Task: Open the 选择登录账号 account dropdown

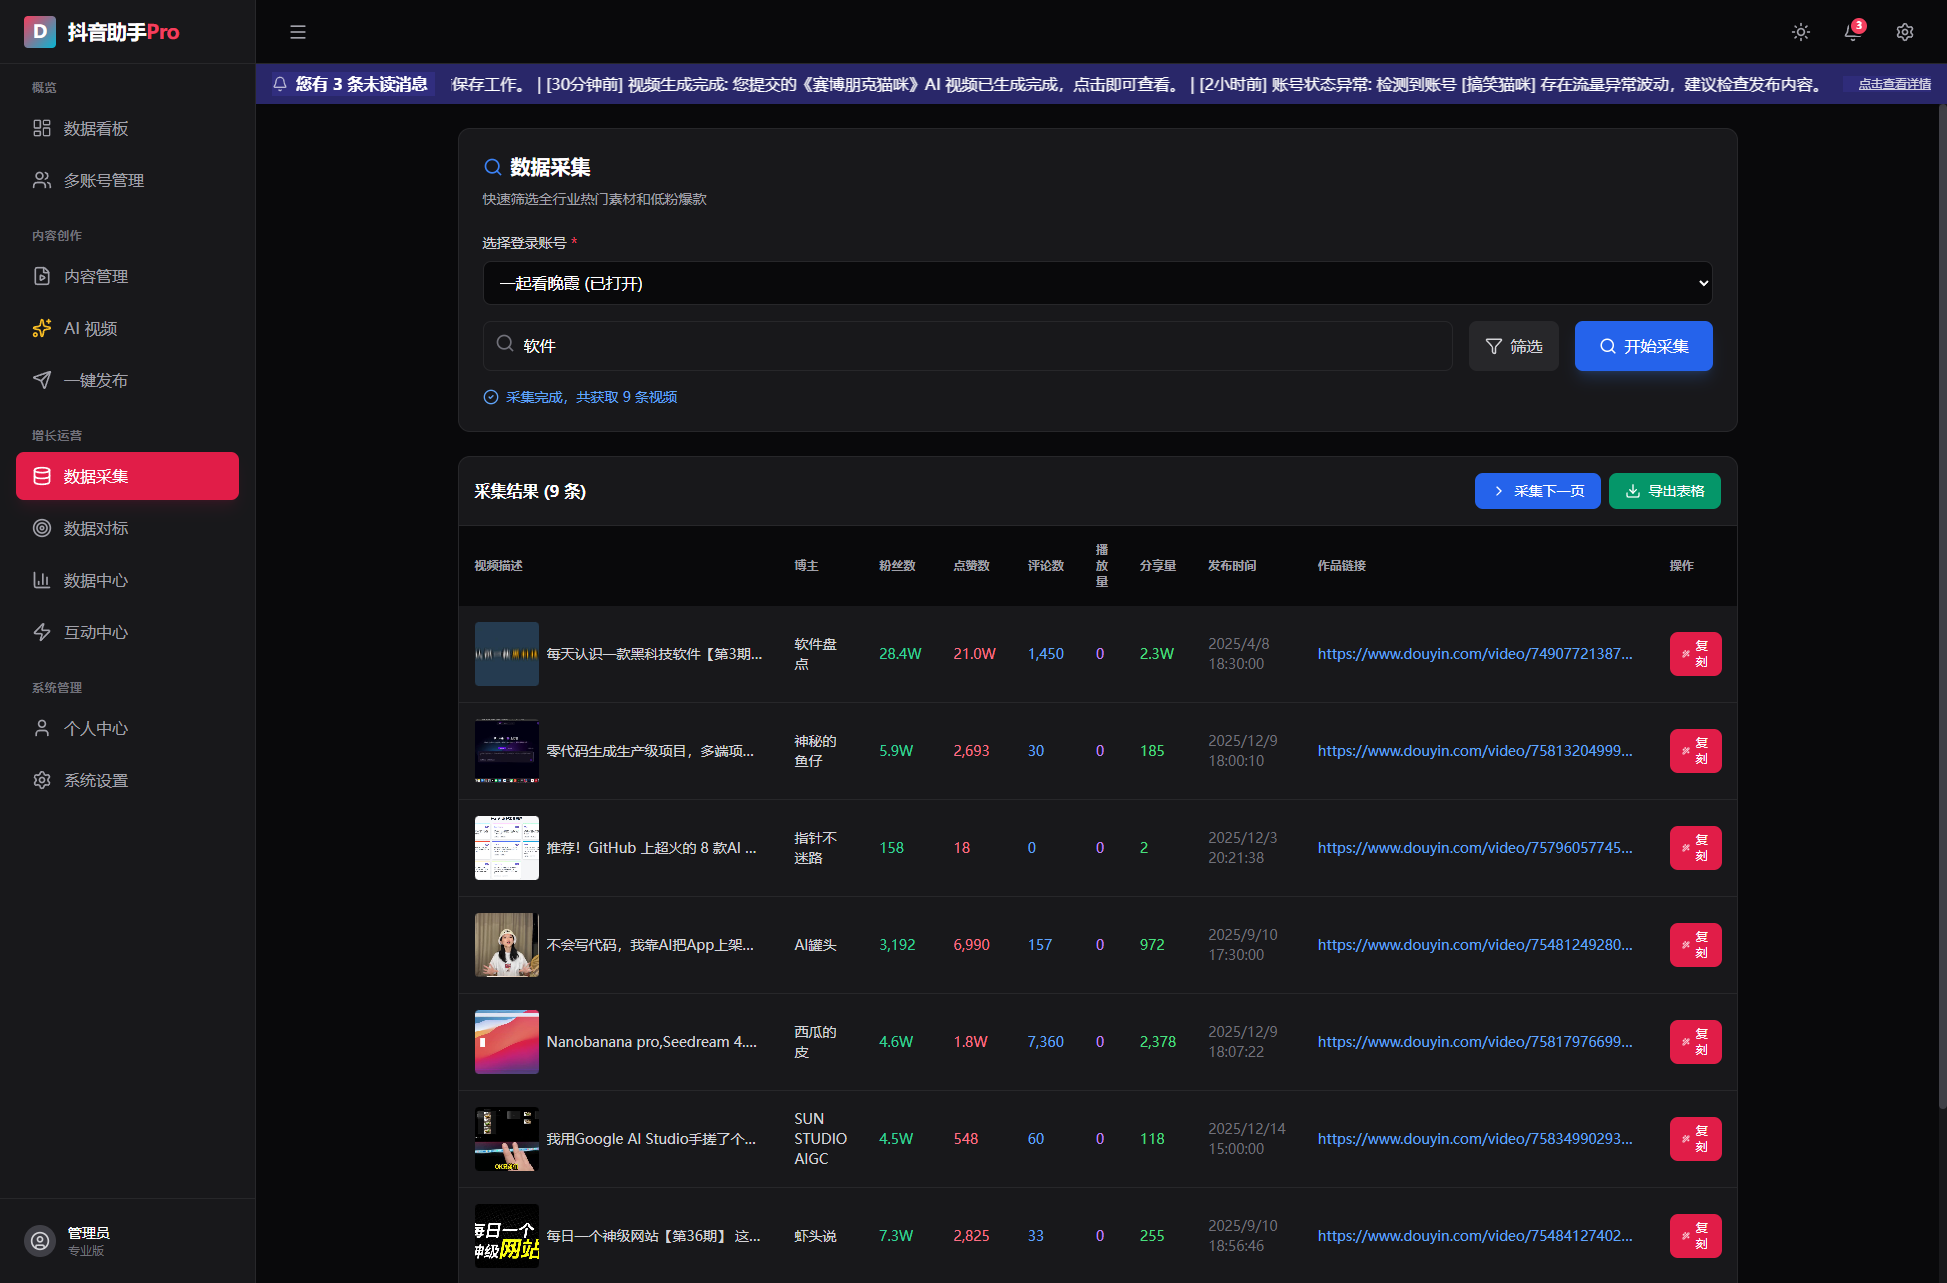Action: 1097,283
